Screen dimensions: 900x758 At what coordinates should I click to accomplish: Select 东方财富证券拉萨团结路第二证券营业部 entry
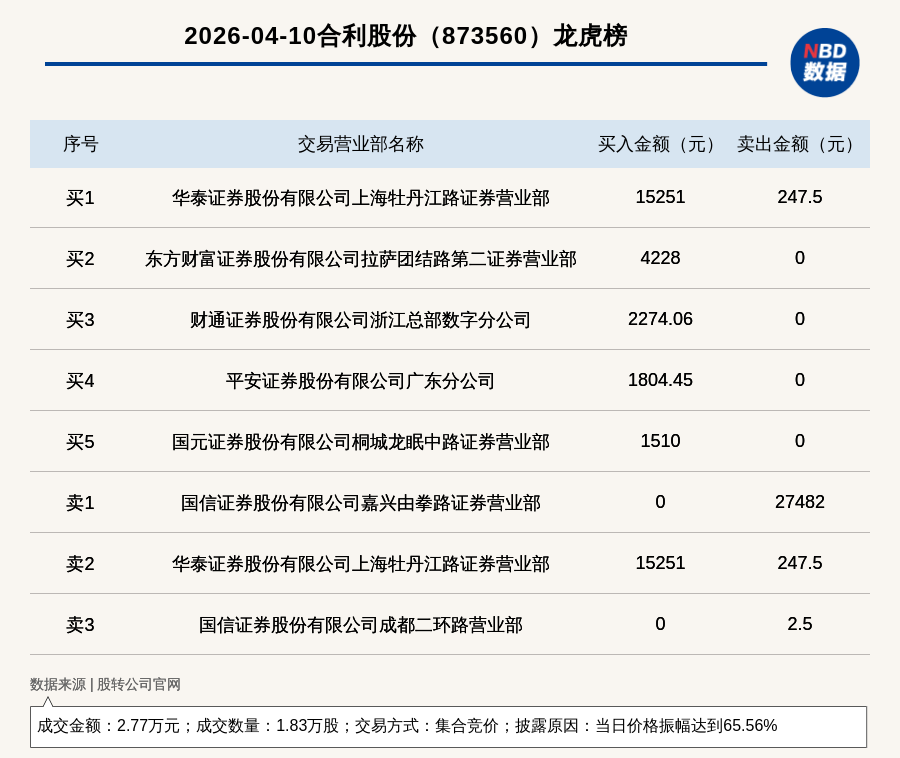pyautogui.click(x=360, y=259)
